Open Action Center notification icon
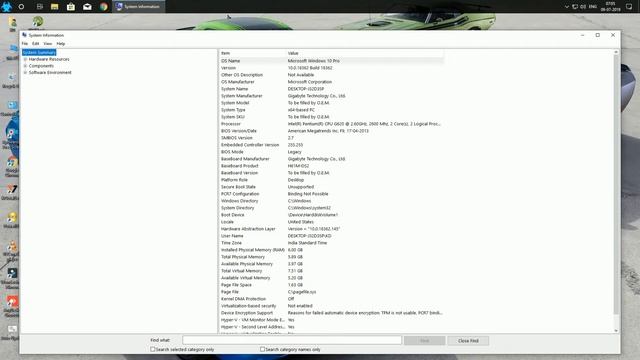Viewport: 640px width, 360px height. [x=629, y=7]
